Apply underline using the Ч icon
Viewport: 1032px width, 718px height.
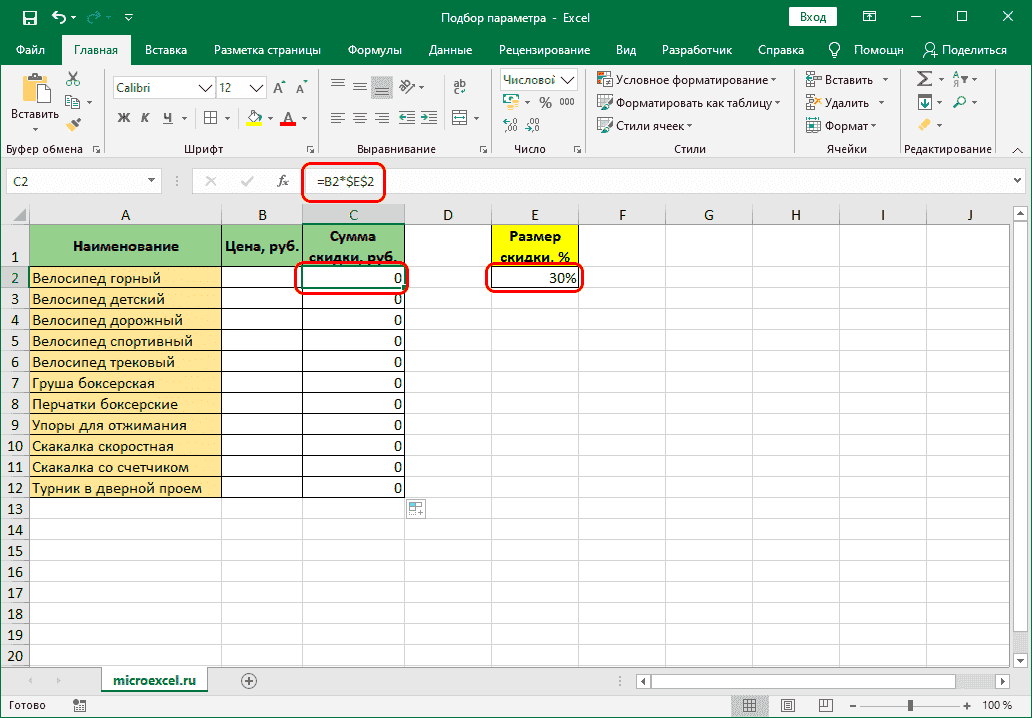point(167,116)
